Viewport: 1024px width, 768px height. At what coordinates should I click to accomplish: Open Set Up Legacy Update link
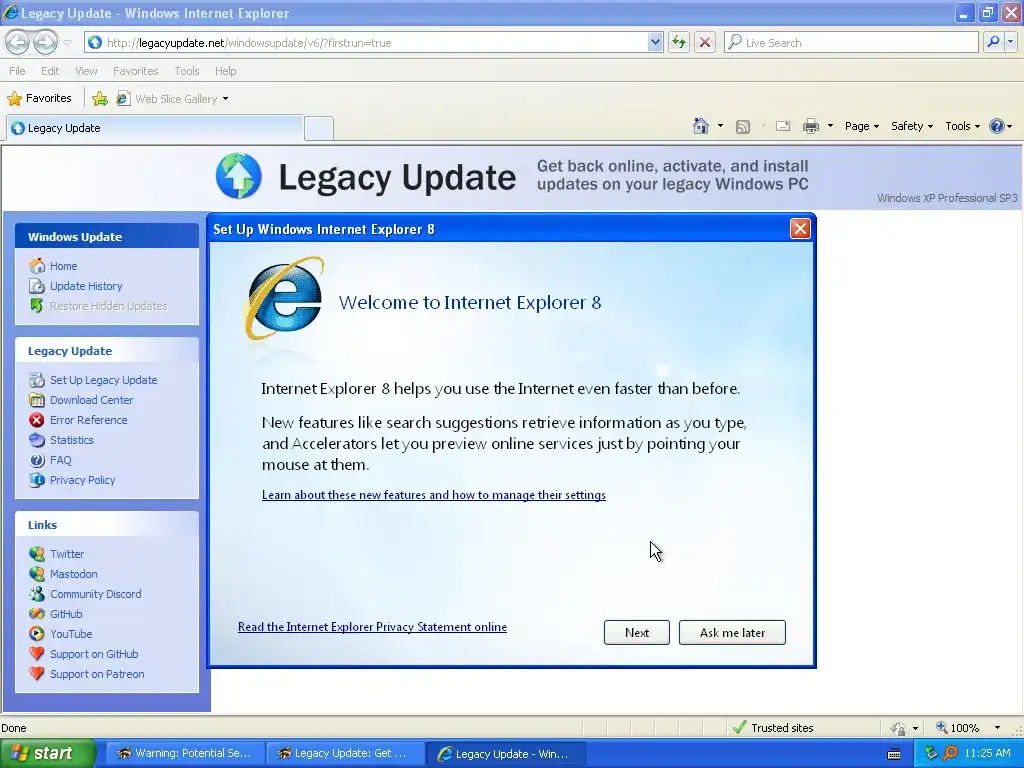pyautogui.click(x=103, y=380)
